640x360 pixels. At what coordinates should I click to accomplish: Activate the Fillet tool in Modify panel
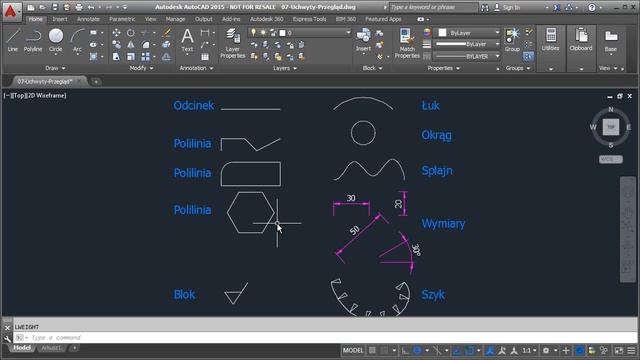(145, 44)
